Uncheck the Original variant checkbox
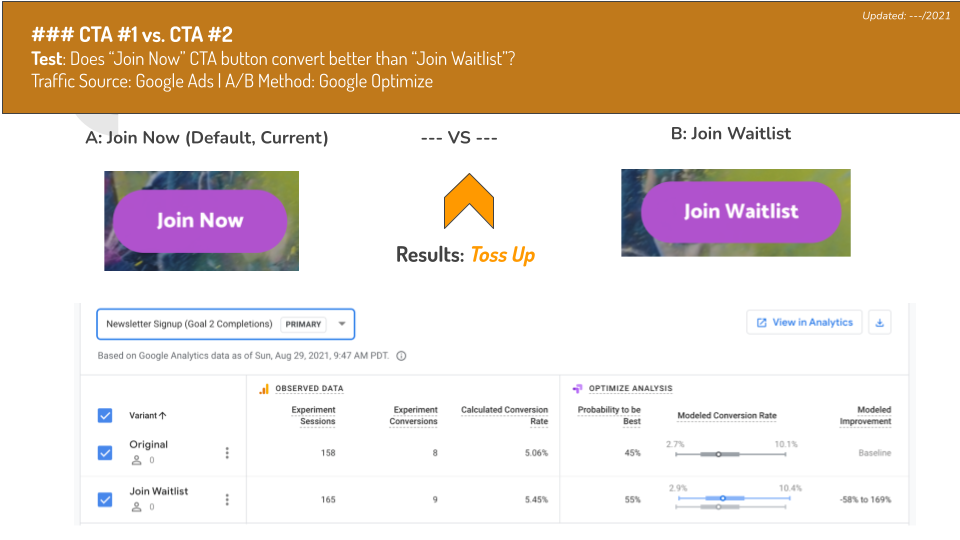Image resolution: width=960 pixels, height=540 pixels. tap(105, 453)
